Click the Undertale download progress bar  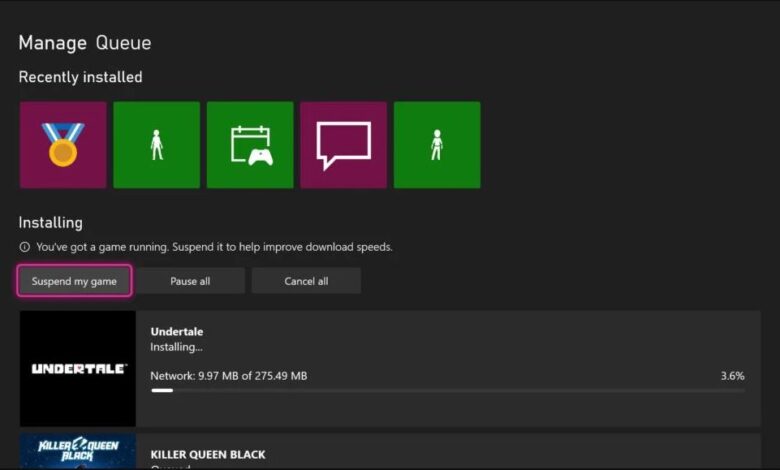(x=448, y=390)
